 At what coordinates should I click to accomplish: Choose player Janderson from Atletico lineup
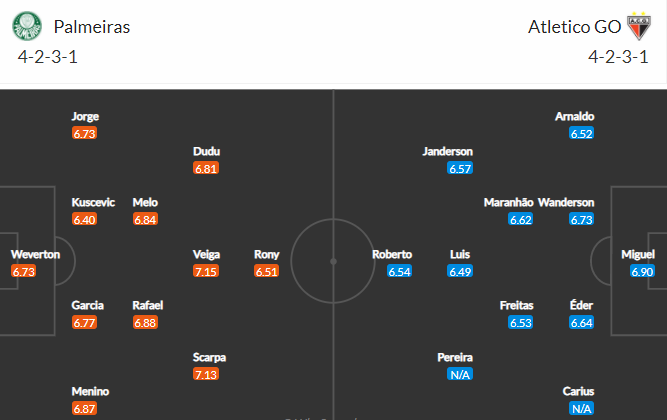click(x=448, y=151)
